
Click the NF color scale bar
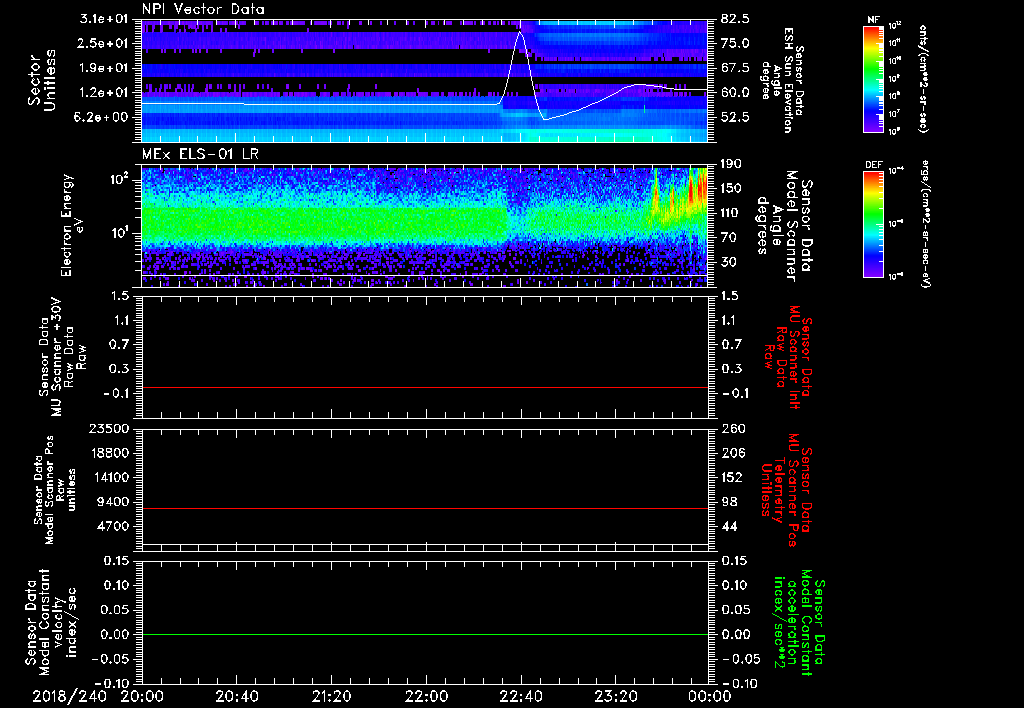(x=873, y=80)
